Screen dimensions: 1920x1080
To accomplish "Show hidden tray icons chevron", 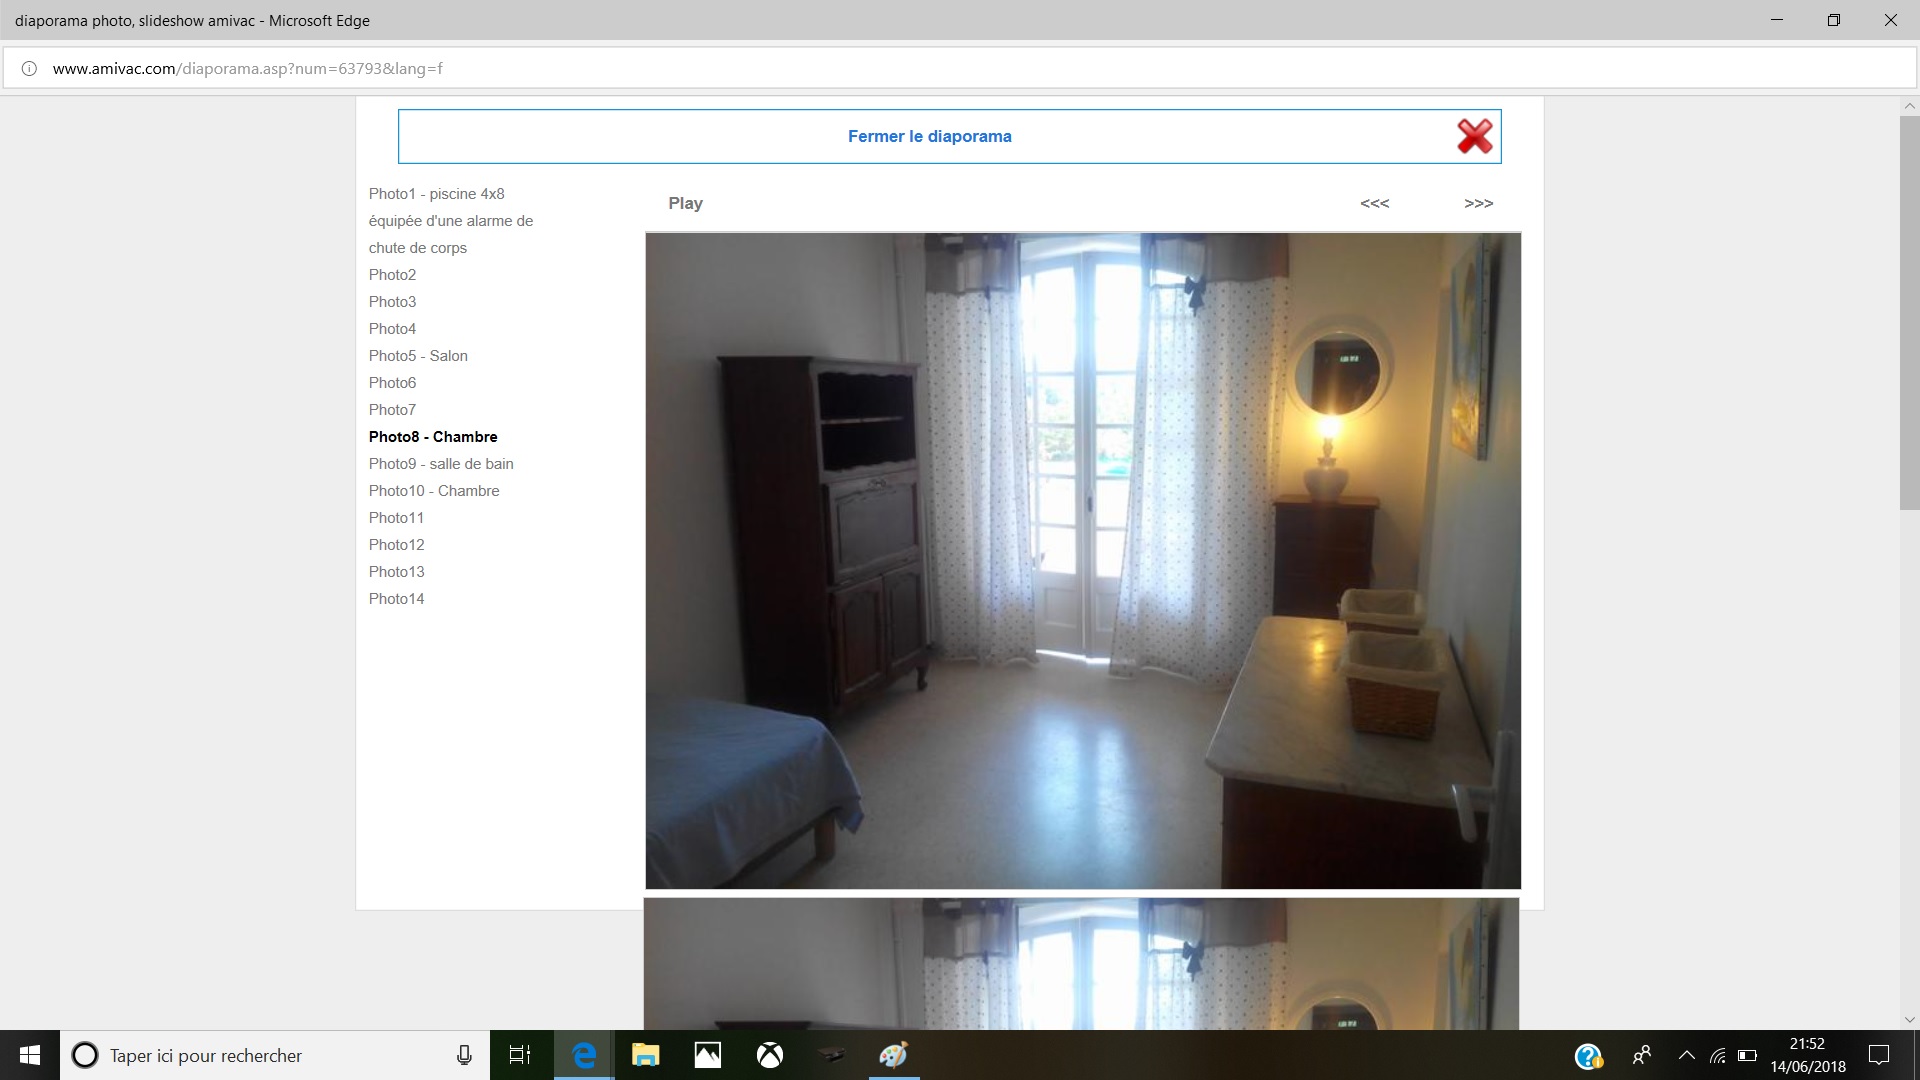I will coord(1686,1055).
